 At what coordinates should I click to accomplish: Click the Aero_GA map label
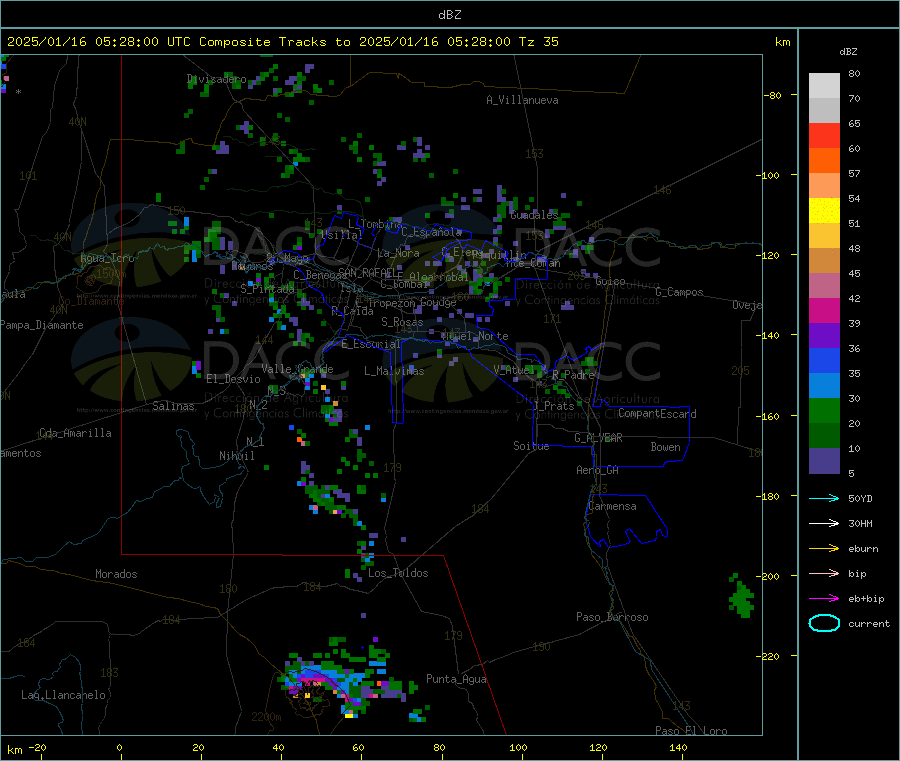point(597,470)
